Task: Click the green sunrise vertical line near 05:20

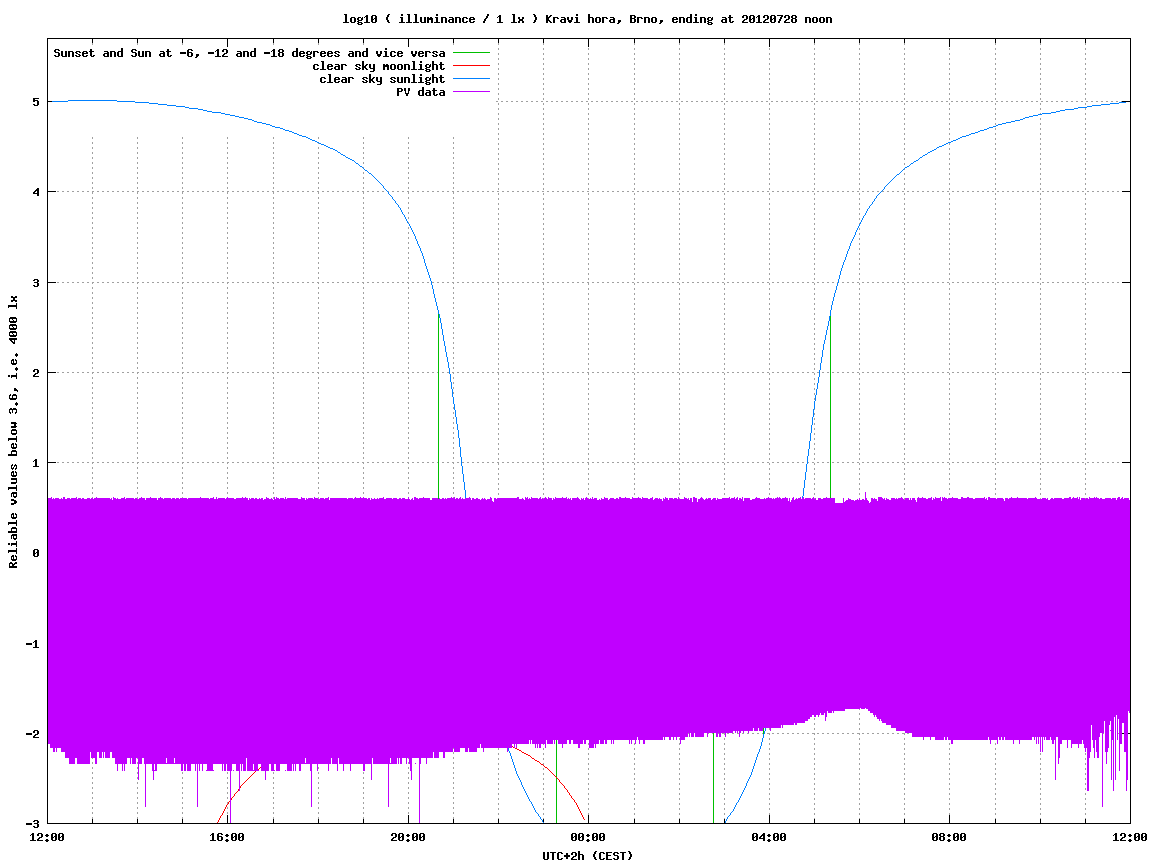Action: coord(830,406)
